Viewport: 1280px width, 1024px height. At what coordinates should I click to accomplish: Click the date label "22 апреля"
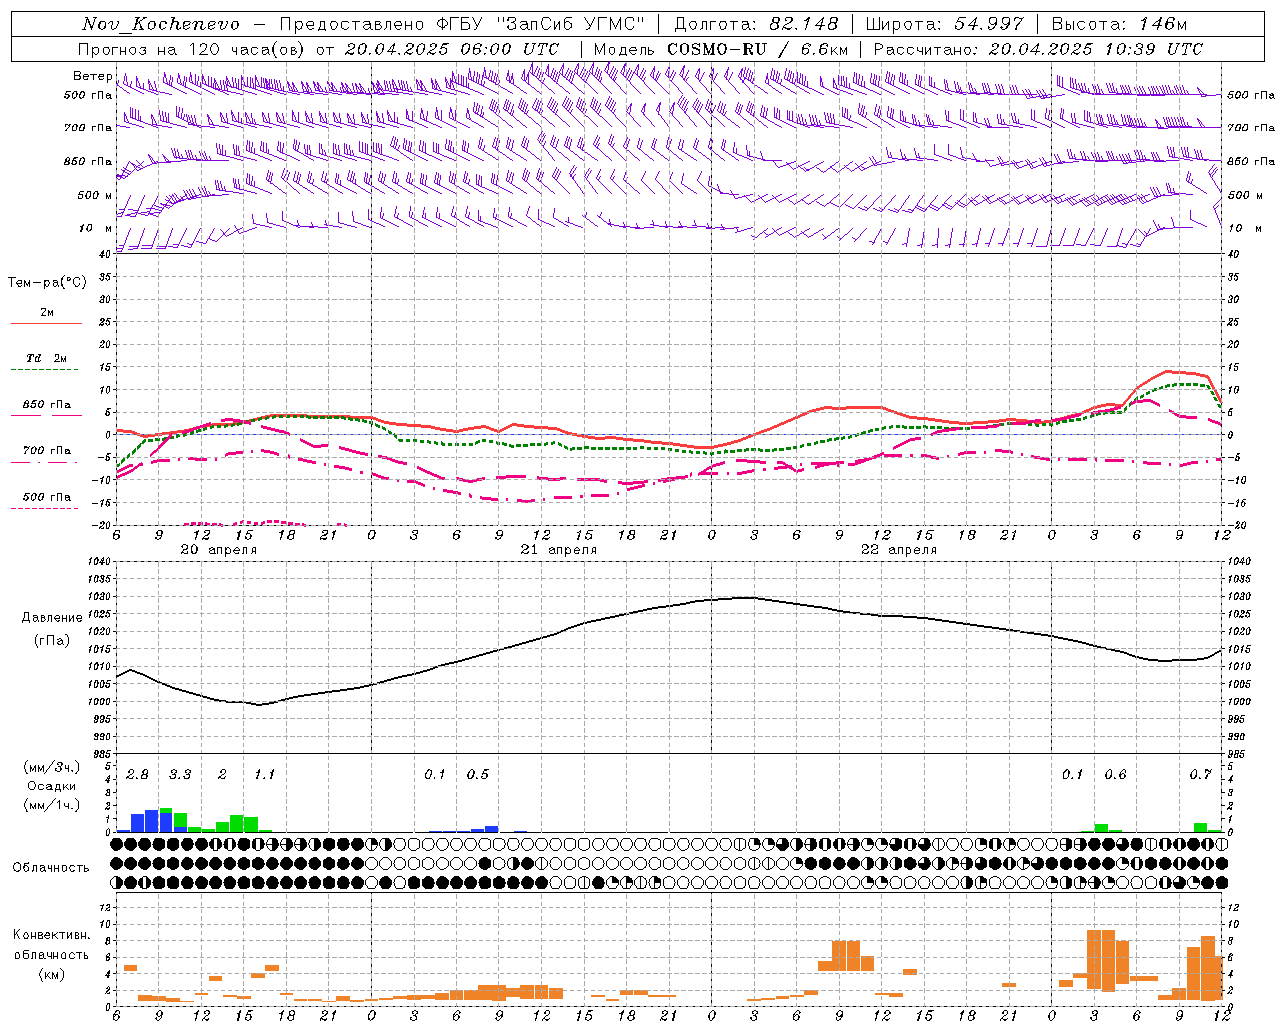point(899,550)
